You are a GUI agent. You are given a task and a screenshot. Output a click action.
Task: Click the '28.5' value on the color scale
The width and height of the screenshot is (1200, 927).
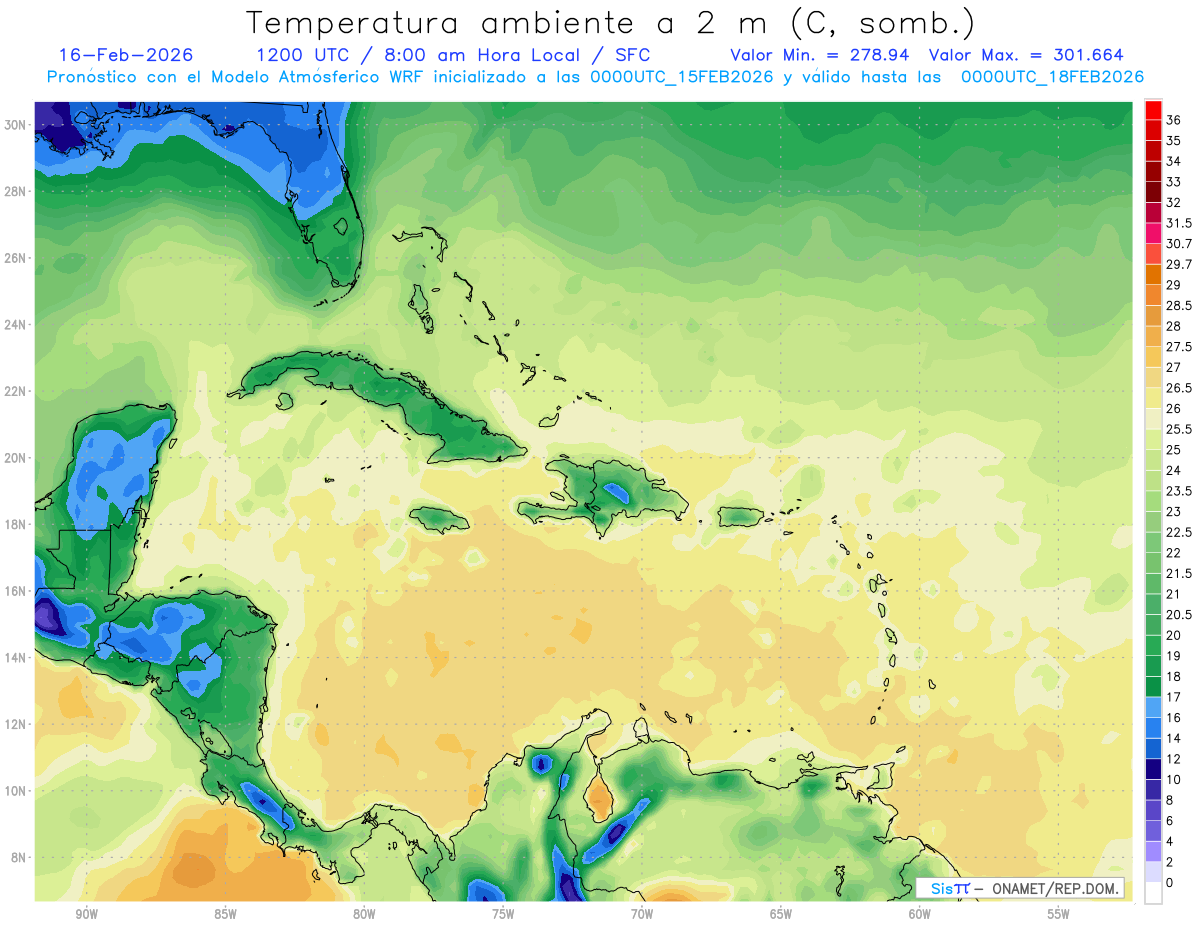[x=1179, y=306]
